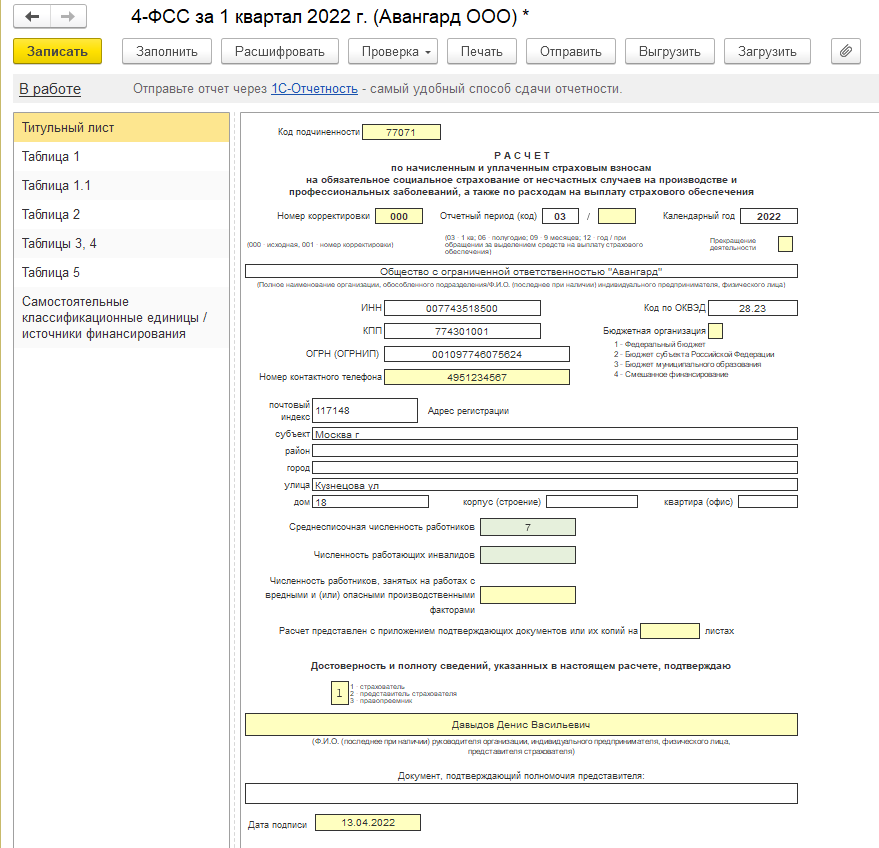Viewport: 879px width, 848px height.
Task: Click the empty field after the period slash
Action: tap(617, 216)
